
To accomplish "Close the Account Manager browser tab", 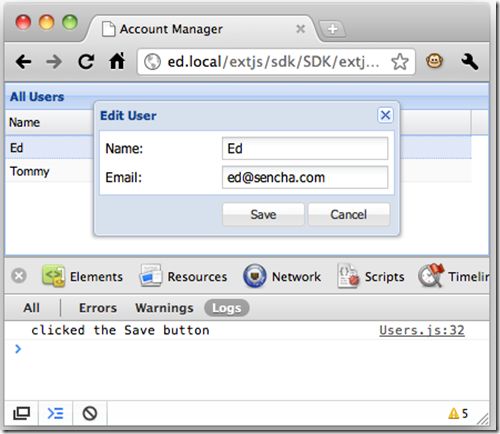I will [x=301, y=29].
